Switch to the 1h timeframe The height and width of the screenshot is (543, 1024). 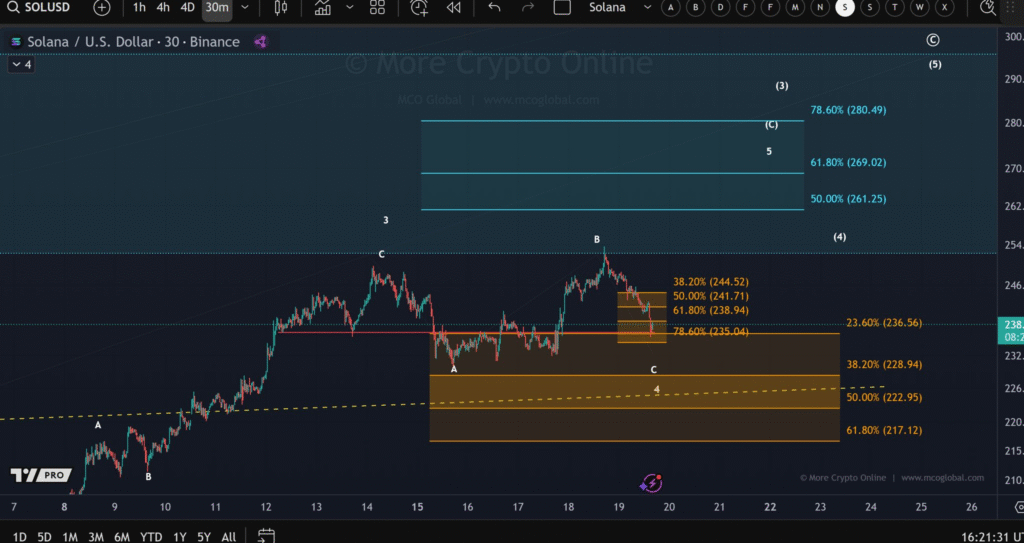(x=139, y=7)
